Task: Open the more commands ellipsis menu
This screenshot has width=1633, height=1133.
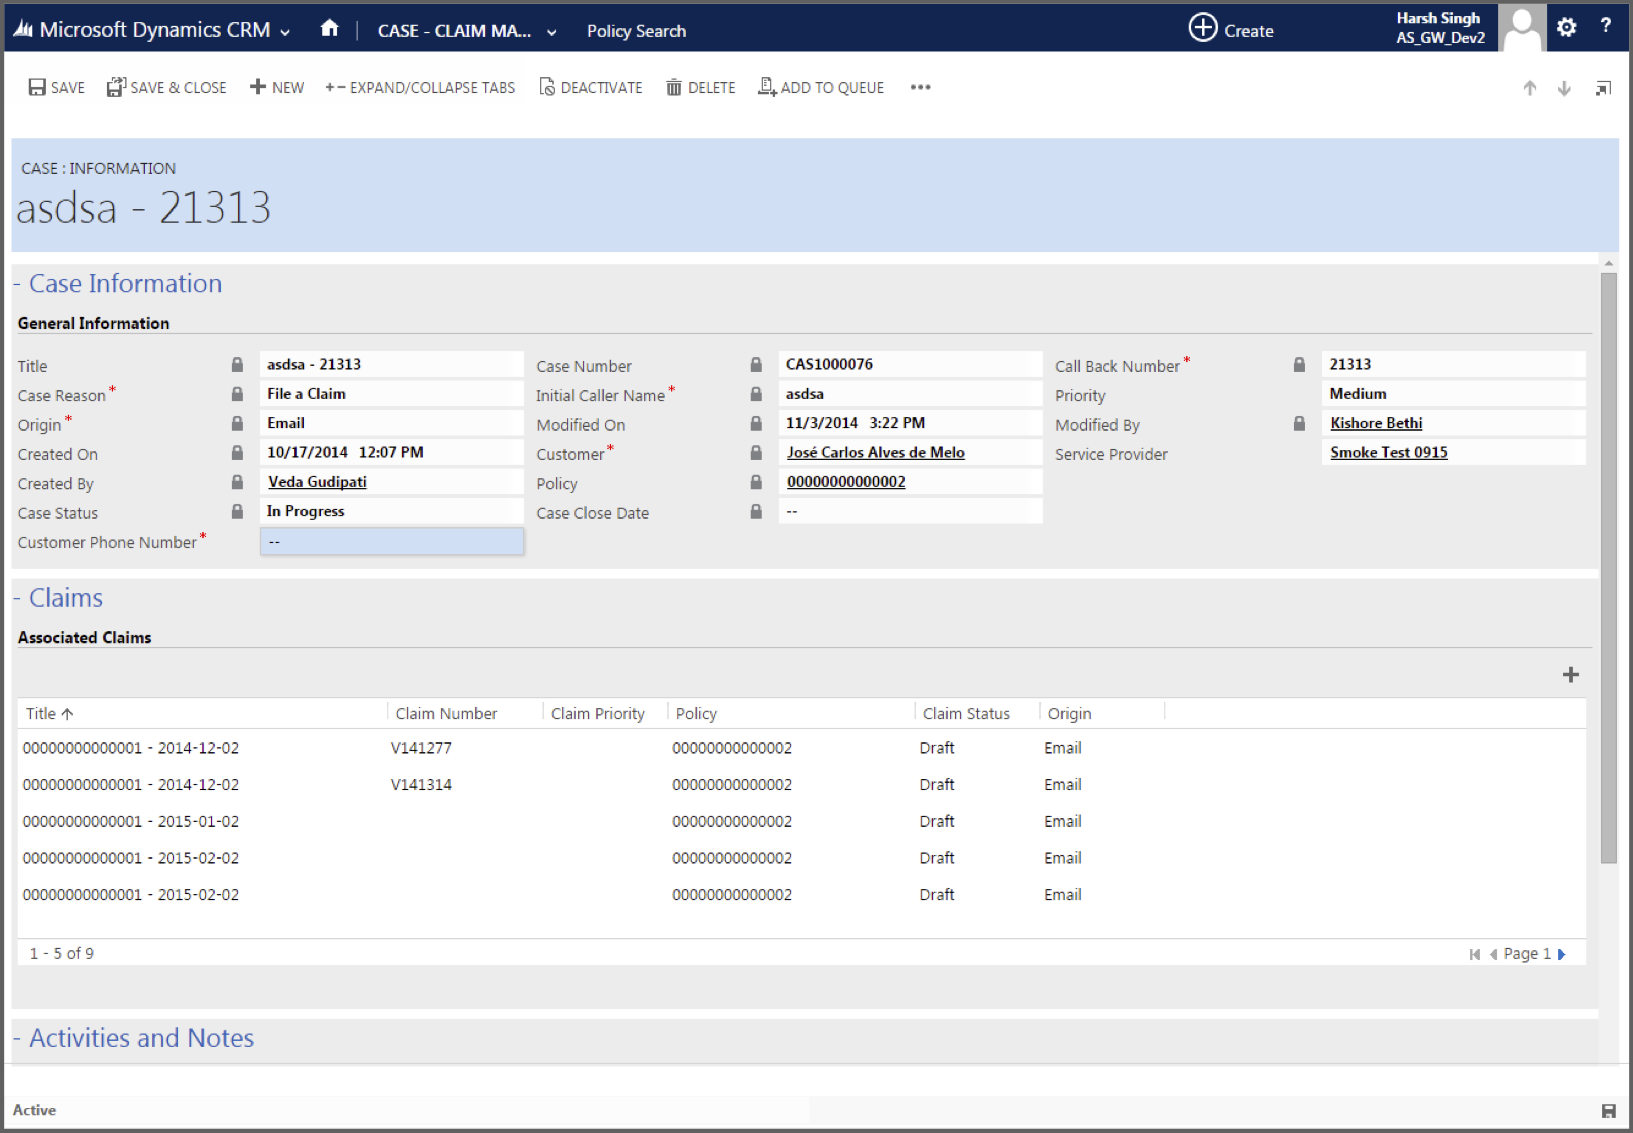Action: (920, 88)
